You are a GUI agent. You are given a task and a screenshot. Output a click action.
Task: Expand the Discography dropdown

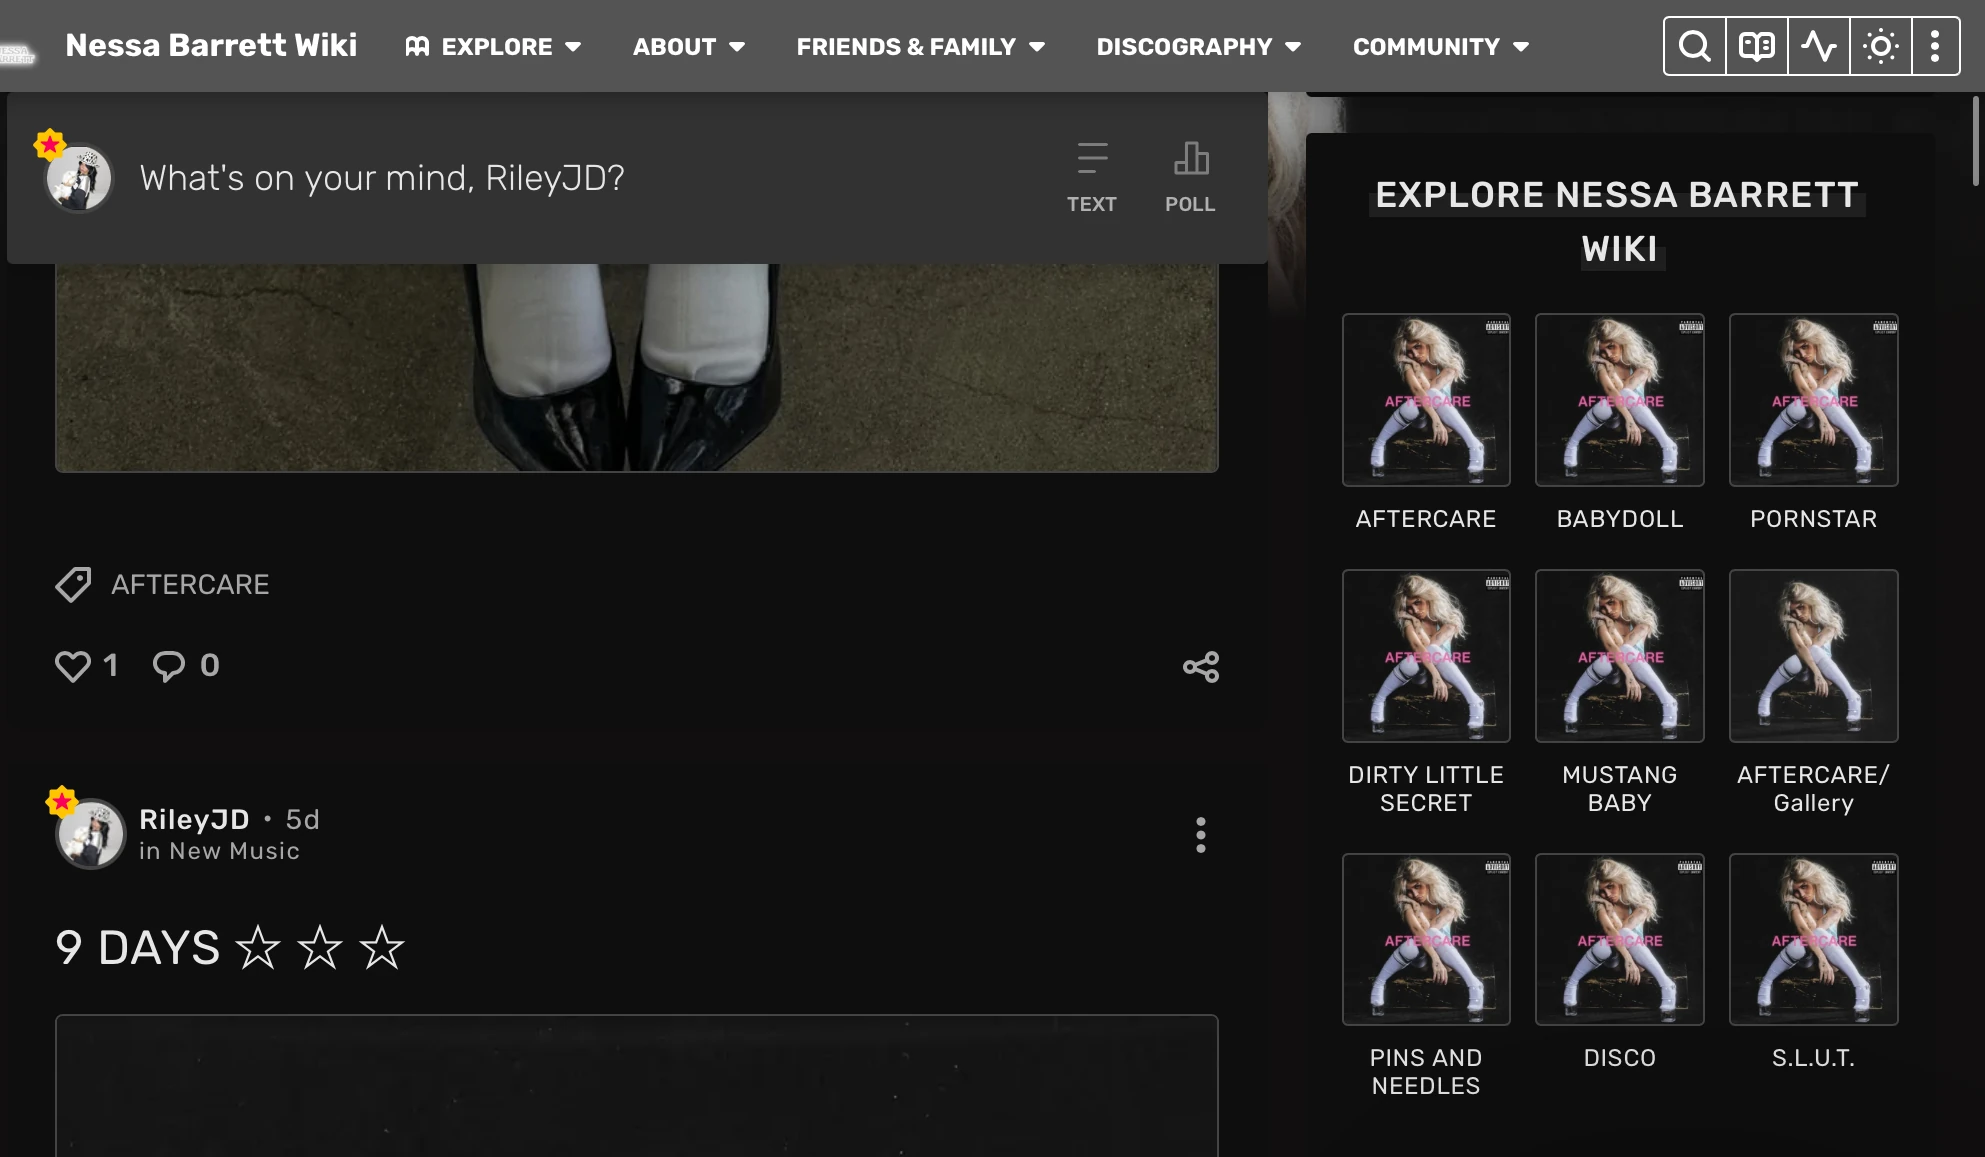[x=1198, y=47]
